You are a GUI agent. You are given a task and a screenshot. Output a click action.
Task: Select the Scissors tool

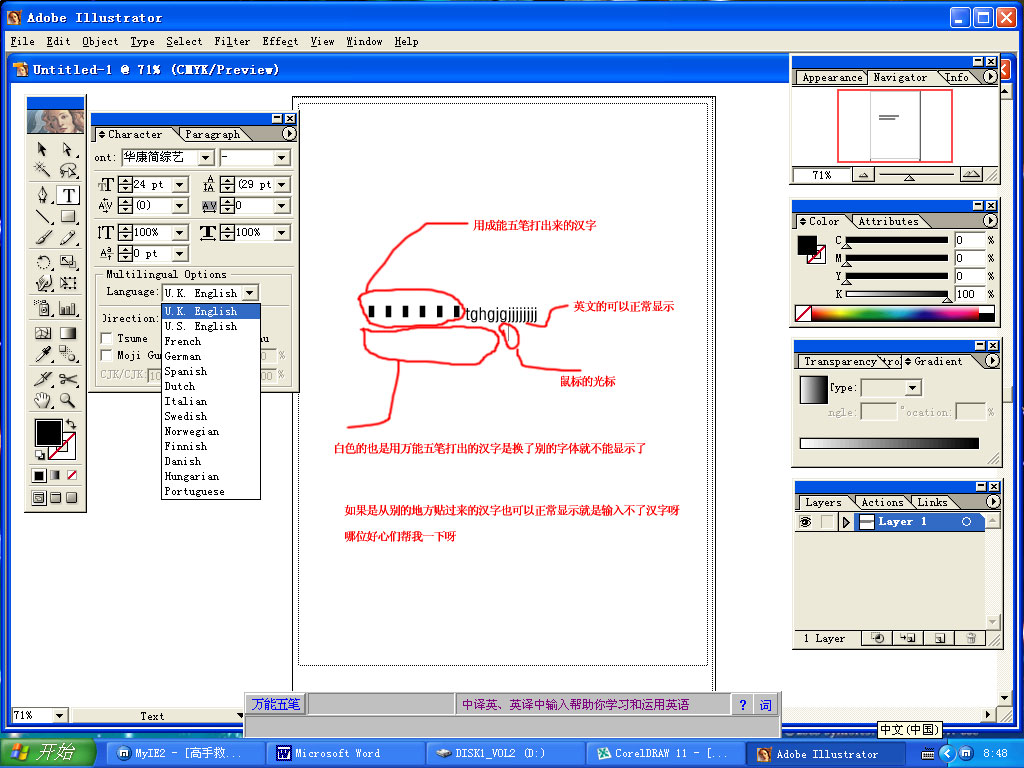click(68, 379)
